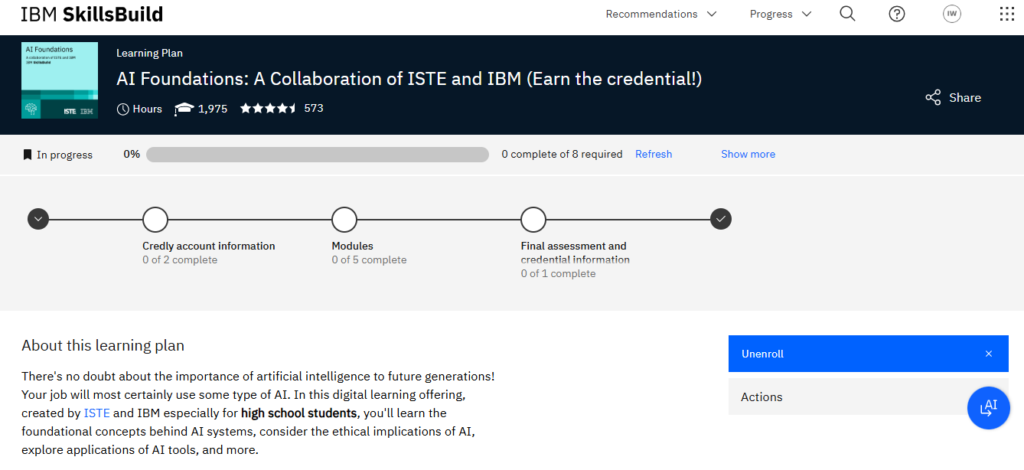Click the 1,975 enrollment count
1024x470 pixels.
coord(213,109)
